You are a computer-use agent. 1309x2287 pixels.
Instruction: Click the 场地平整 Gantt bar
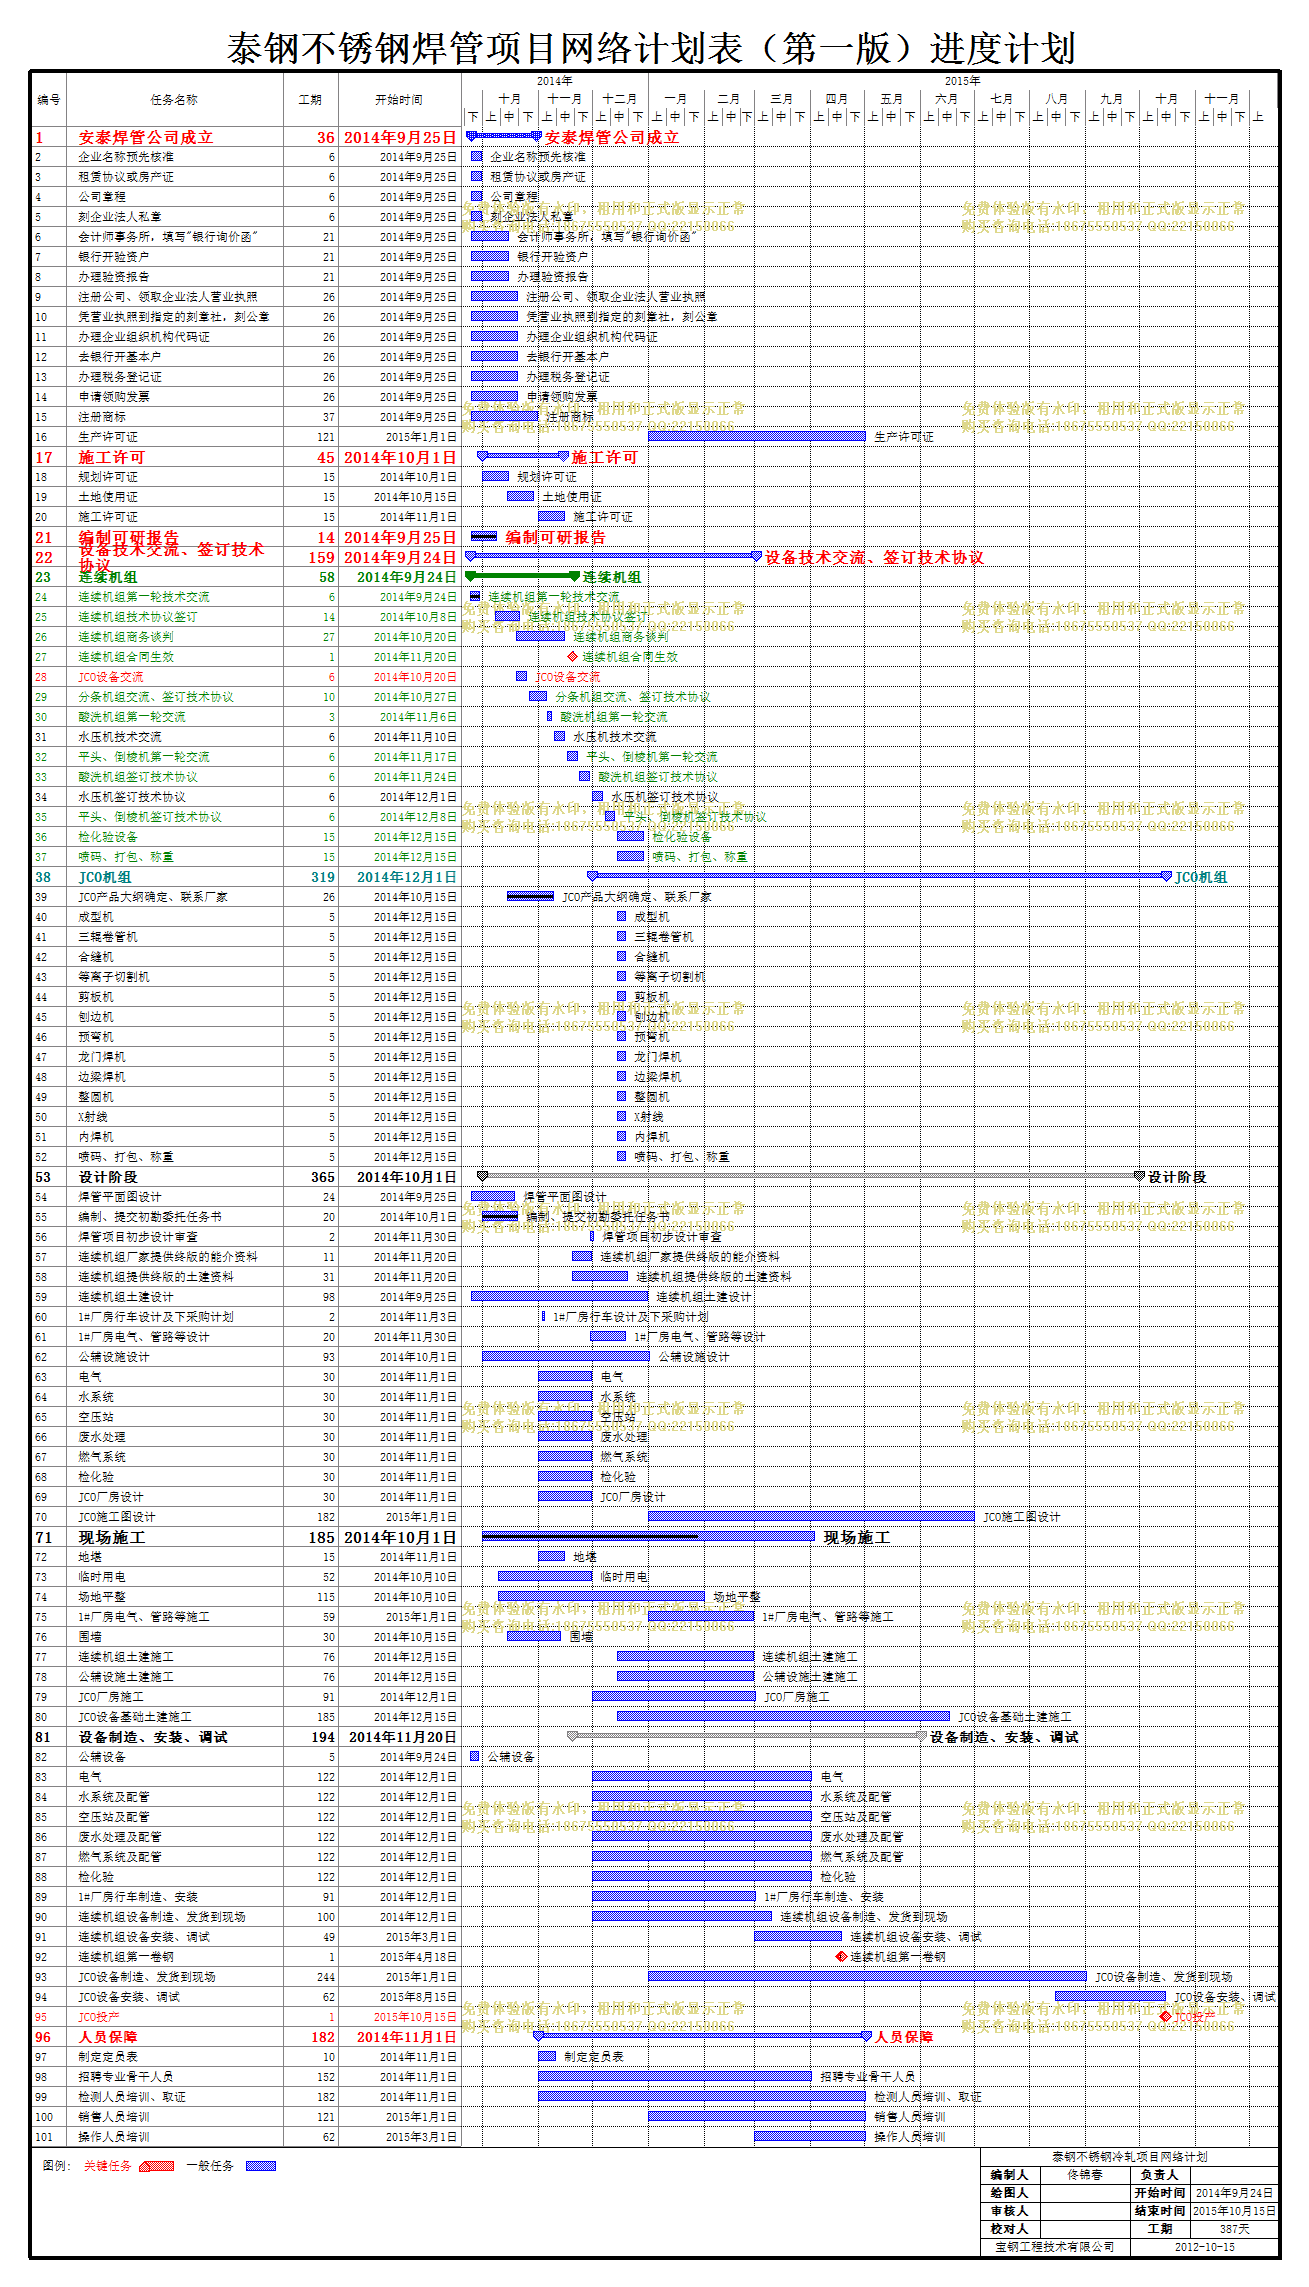coord(601,1596)
